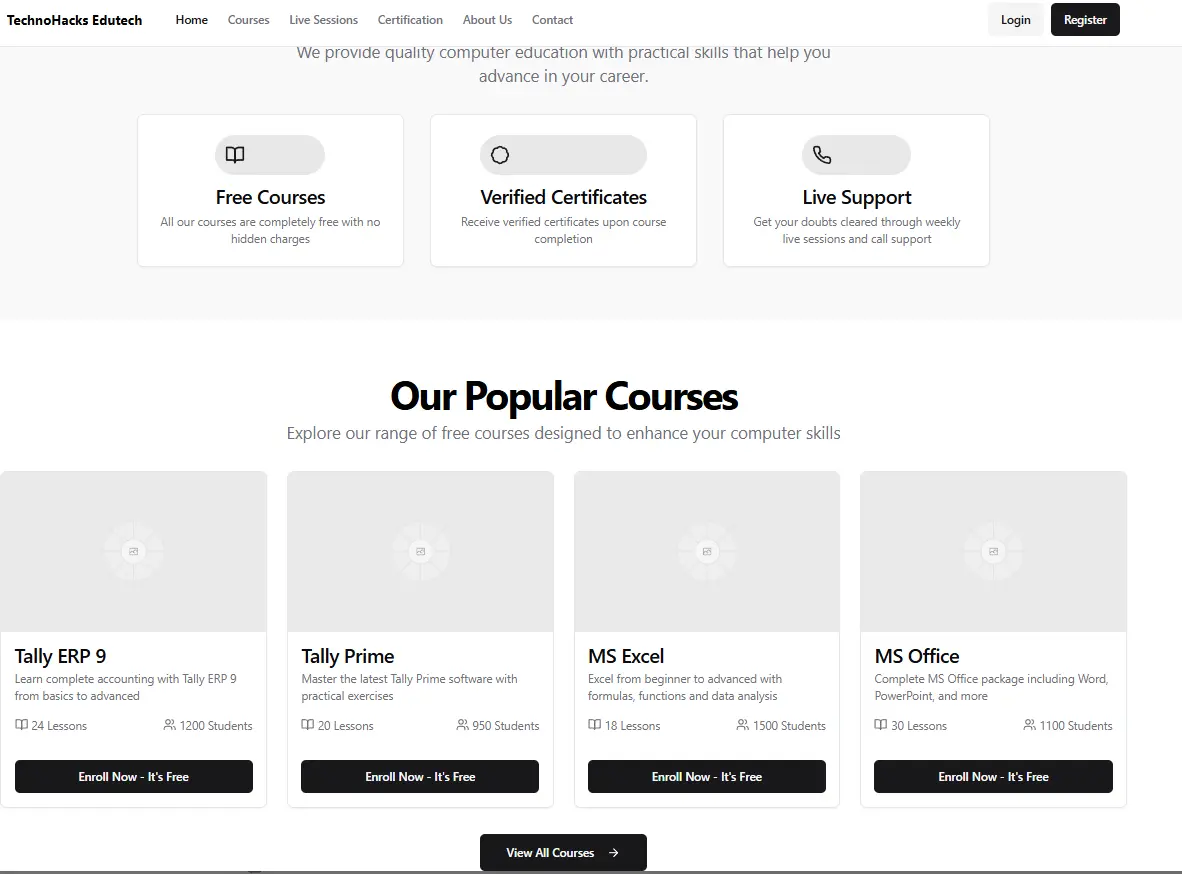Click the book icon beside 18 Lessons
1182x874 pixels.
[595, 725]
